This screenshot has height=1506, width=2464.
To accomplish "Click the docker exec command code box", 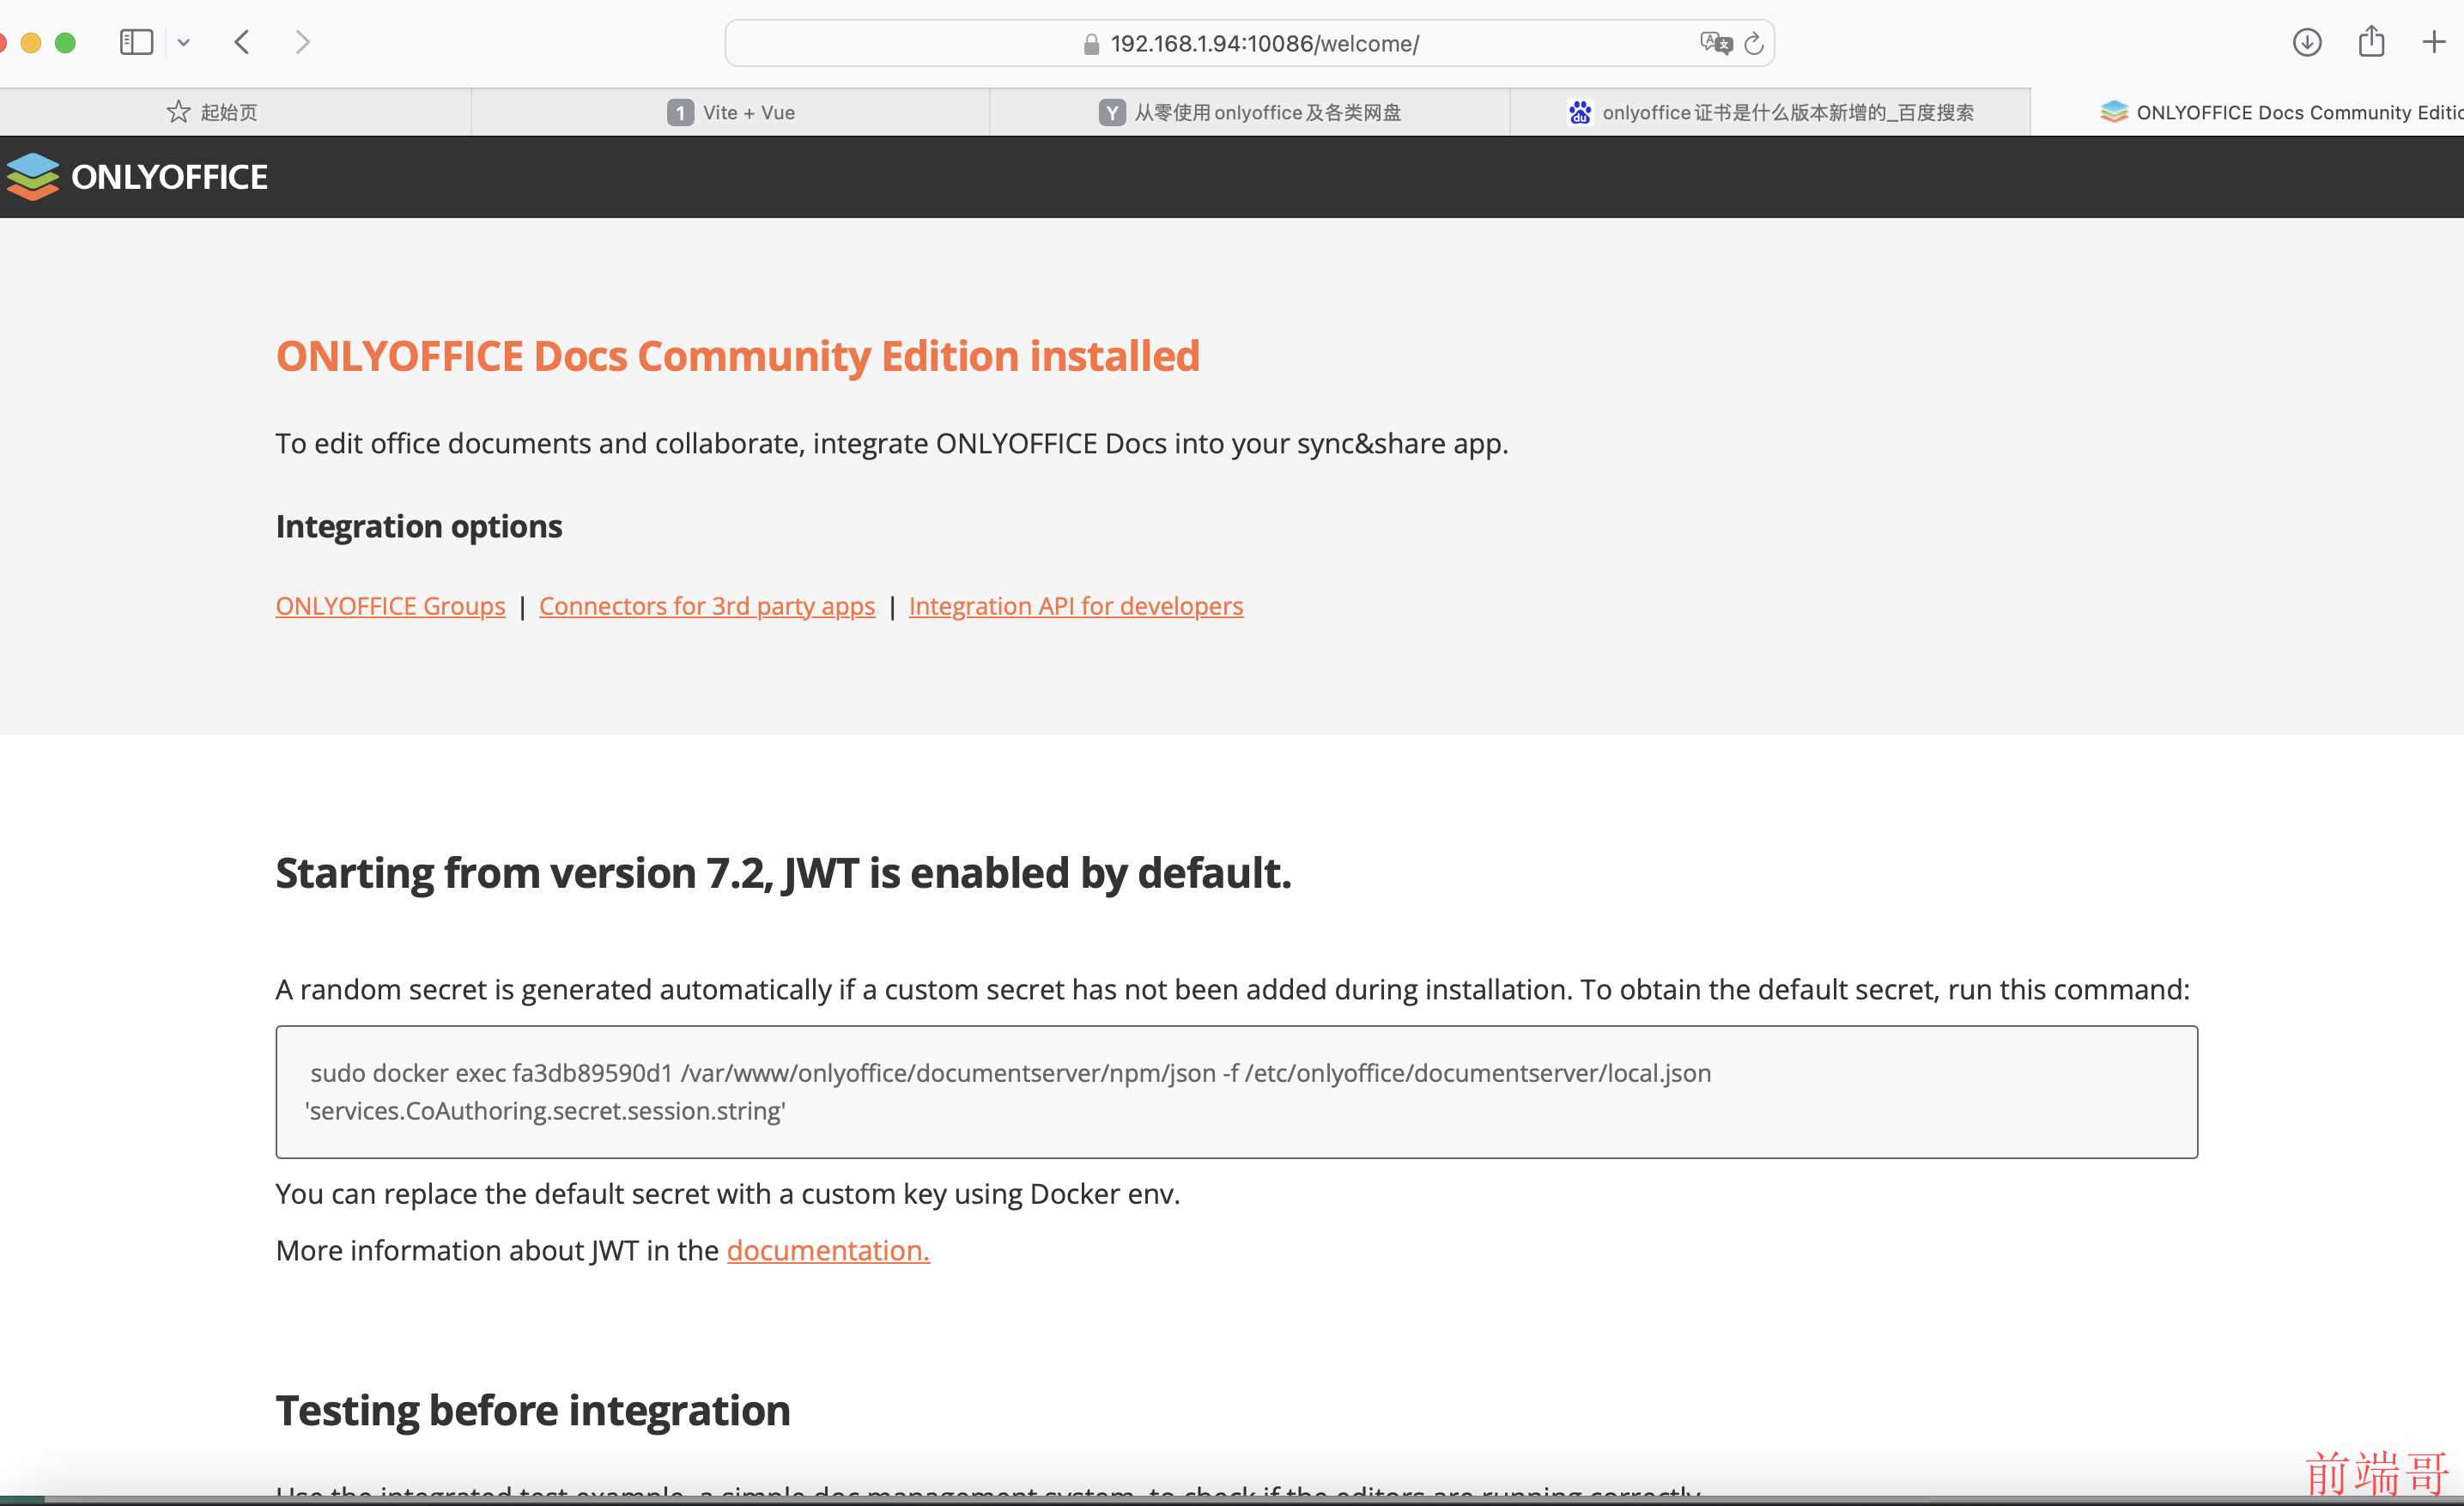I will click(x=1236, y=1092).
